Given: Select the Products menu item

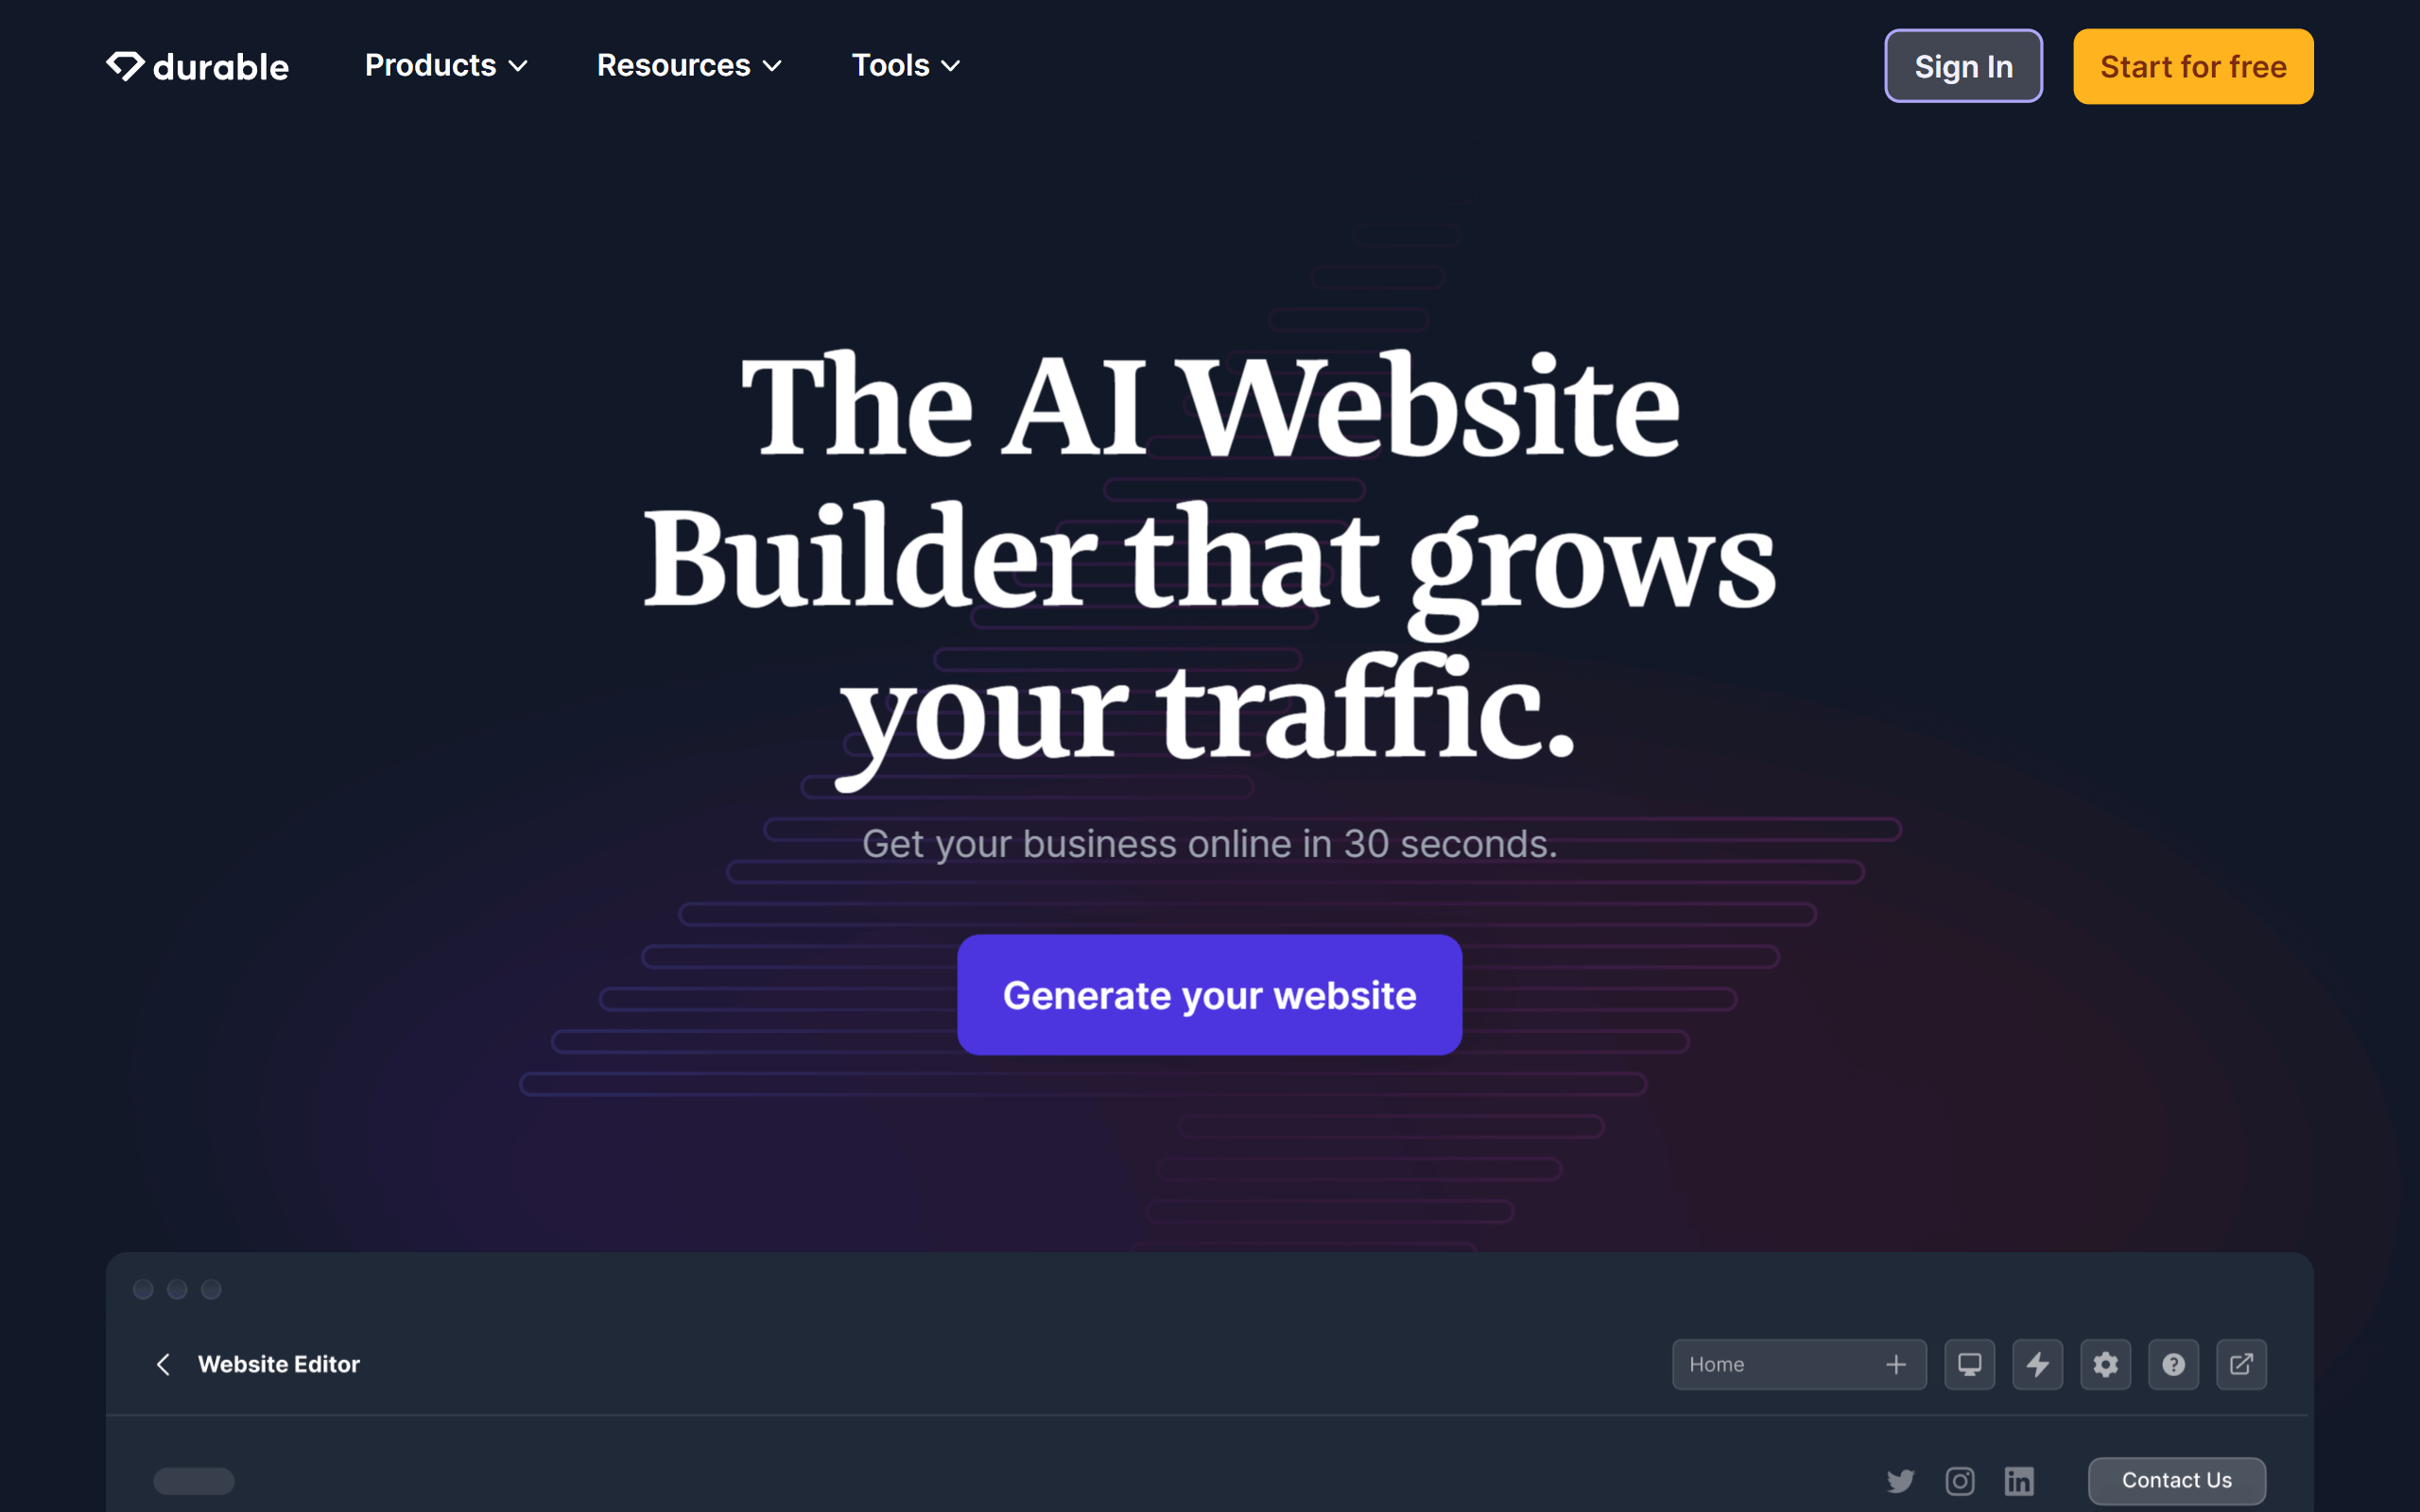Looking at the screenshot, I should [x=444, y=64].
